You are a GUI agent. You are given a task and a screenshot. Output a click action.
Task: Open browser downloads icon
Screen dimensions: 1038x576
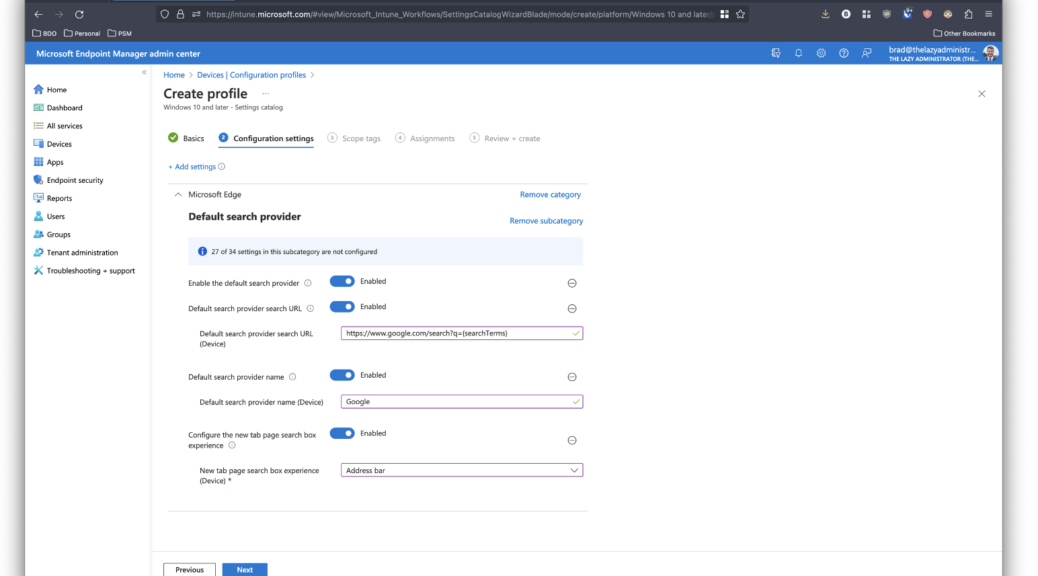826,14
